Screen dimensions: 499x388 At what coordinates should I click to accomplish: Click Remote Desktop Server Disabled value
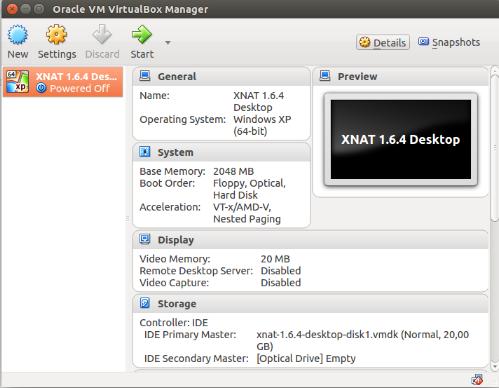pyautogui.click(x=281, y=271)
